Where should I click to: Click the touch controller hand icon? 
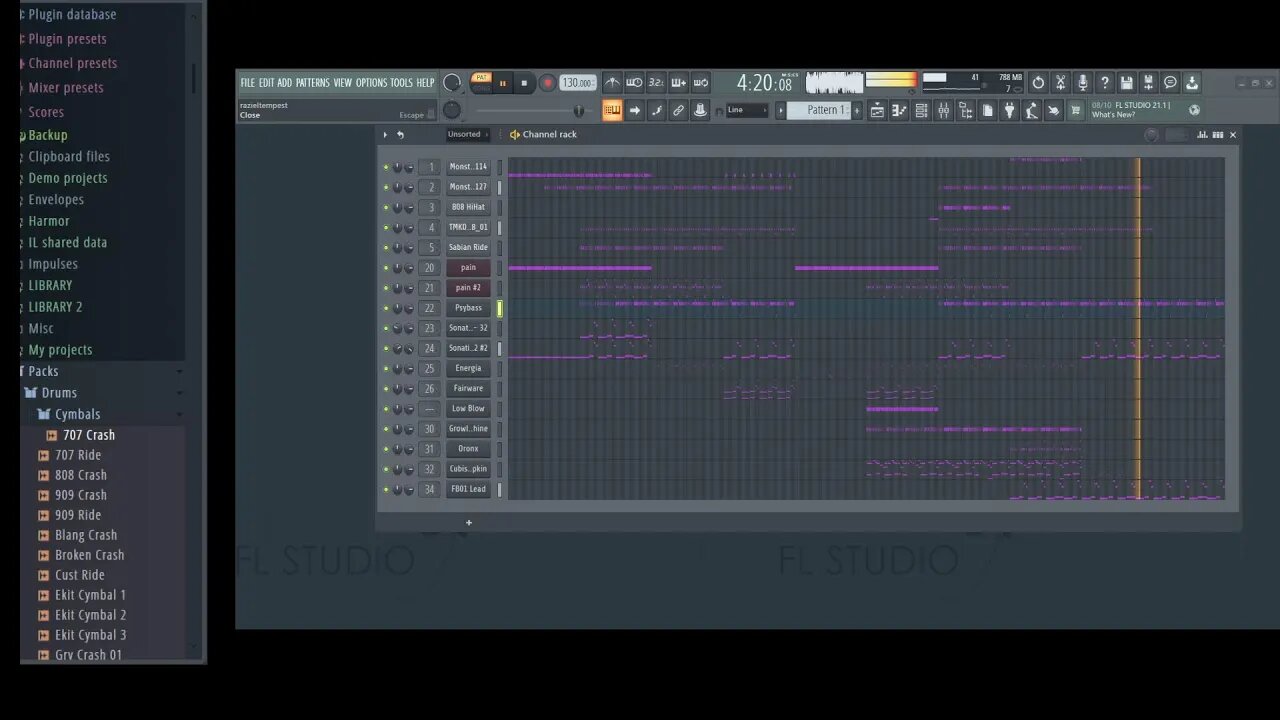(x=1053, y=110)
